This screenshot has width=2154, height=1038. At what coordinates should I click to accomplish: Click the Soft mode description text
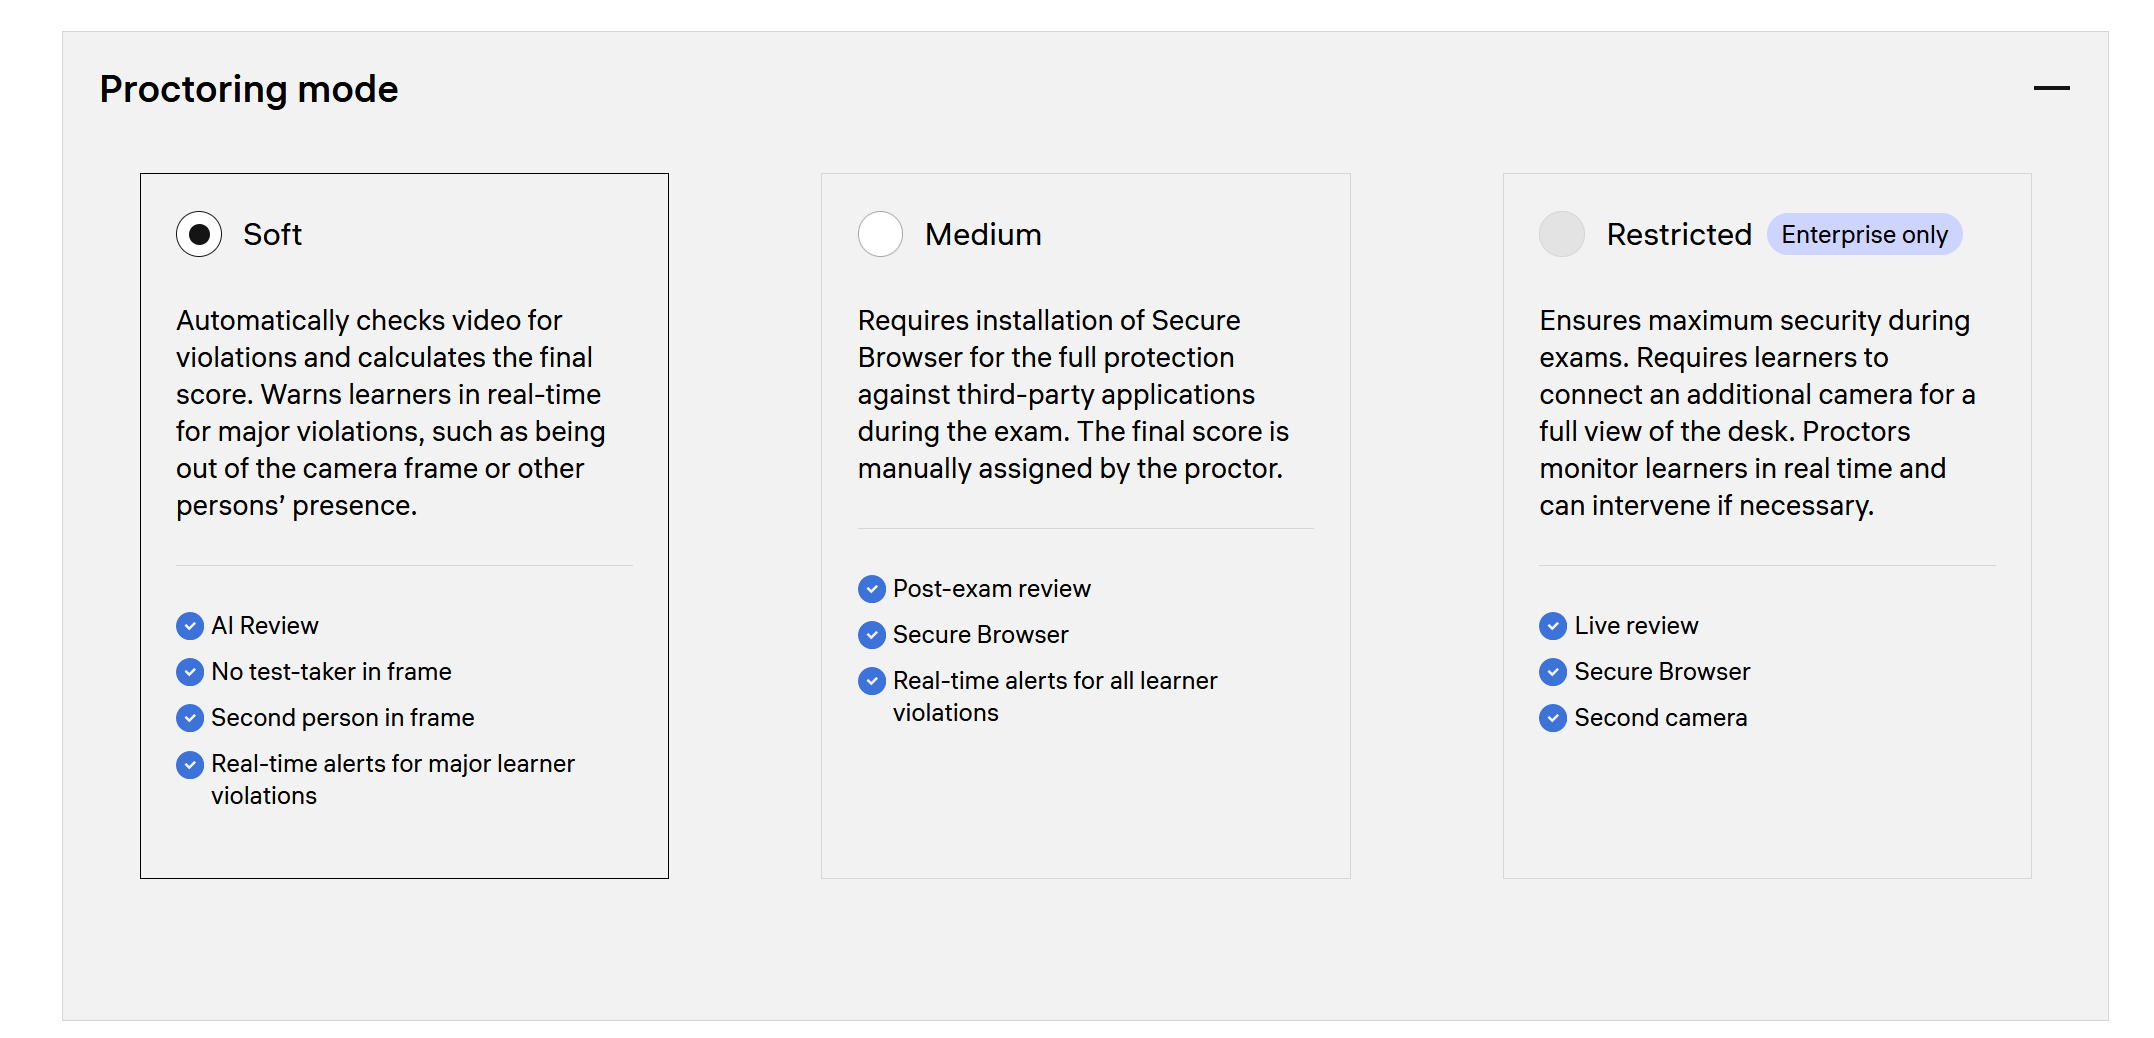pyautogui.click(x=390, y=412)
